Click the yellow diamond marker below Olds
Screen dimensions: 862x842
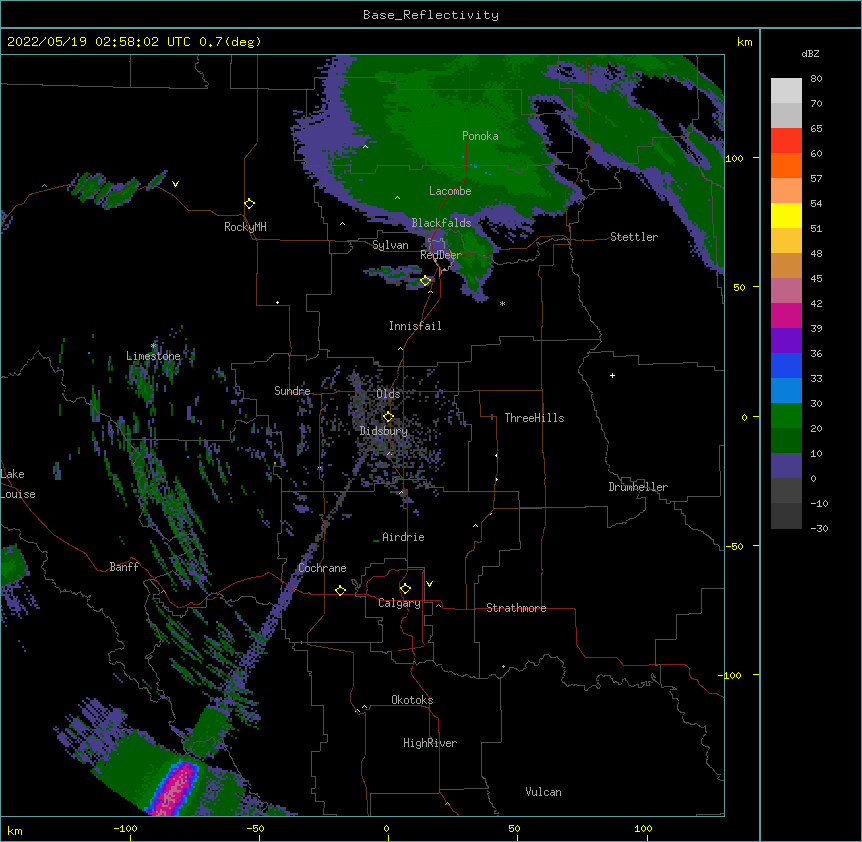[x=388, y=416]
